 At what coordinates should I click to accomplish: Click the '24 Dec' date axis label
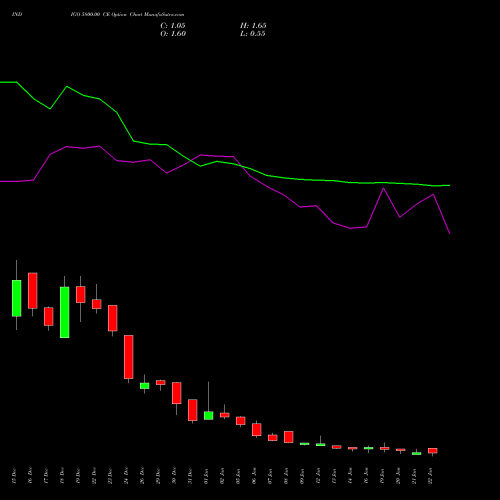pyautogui.click(x=126, y=476)
